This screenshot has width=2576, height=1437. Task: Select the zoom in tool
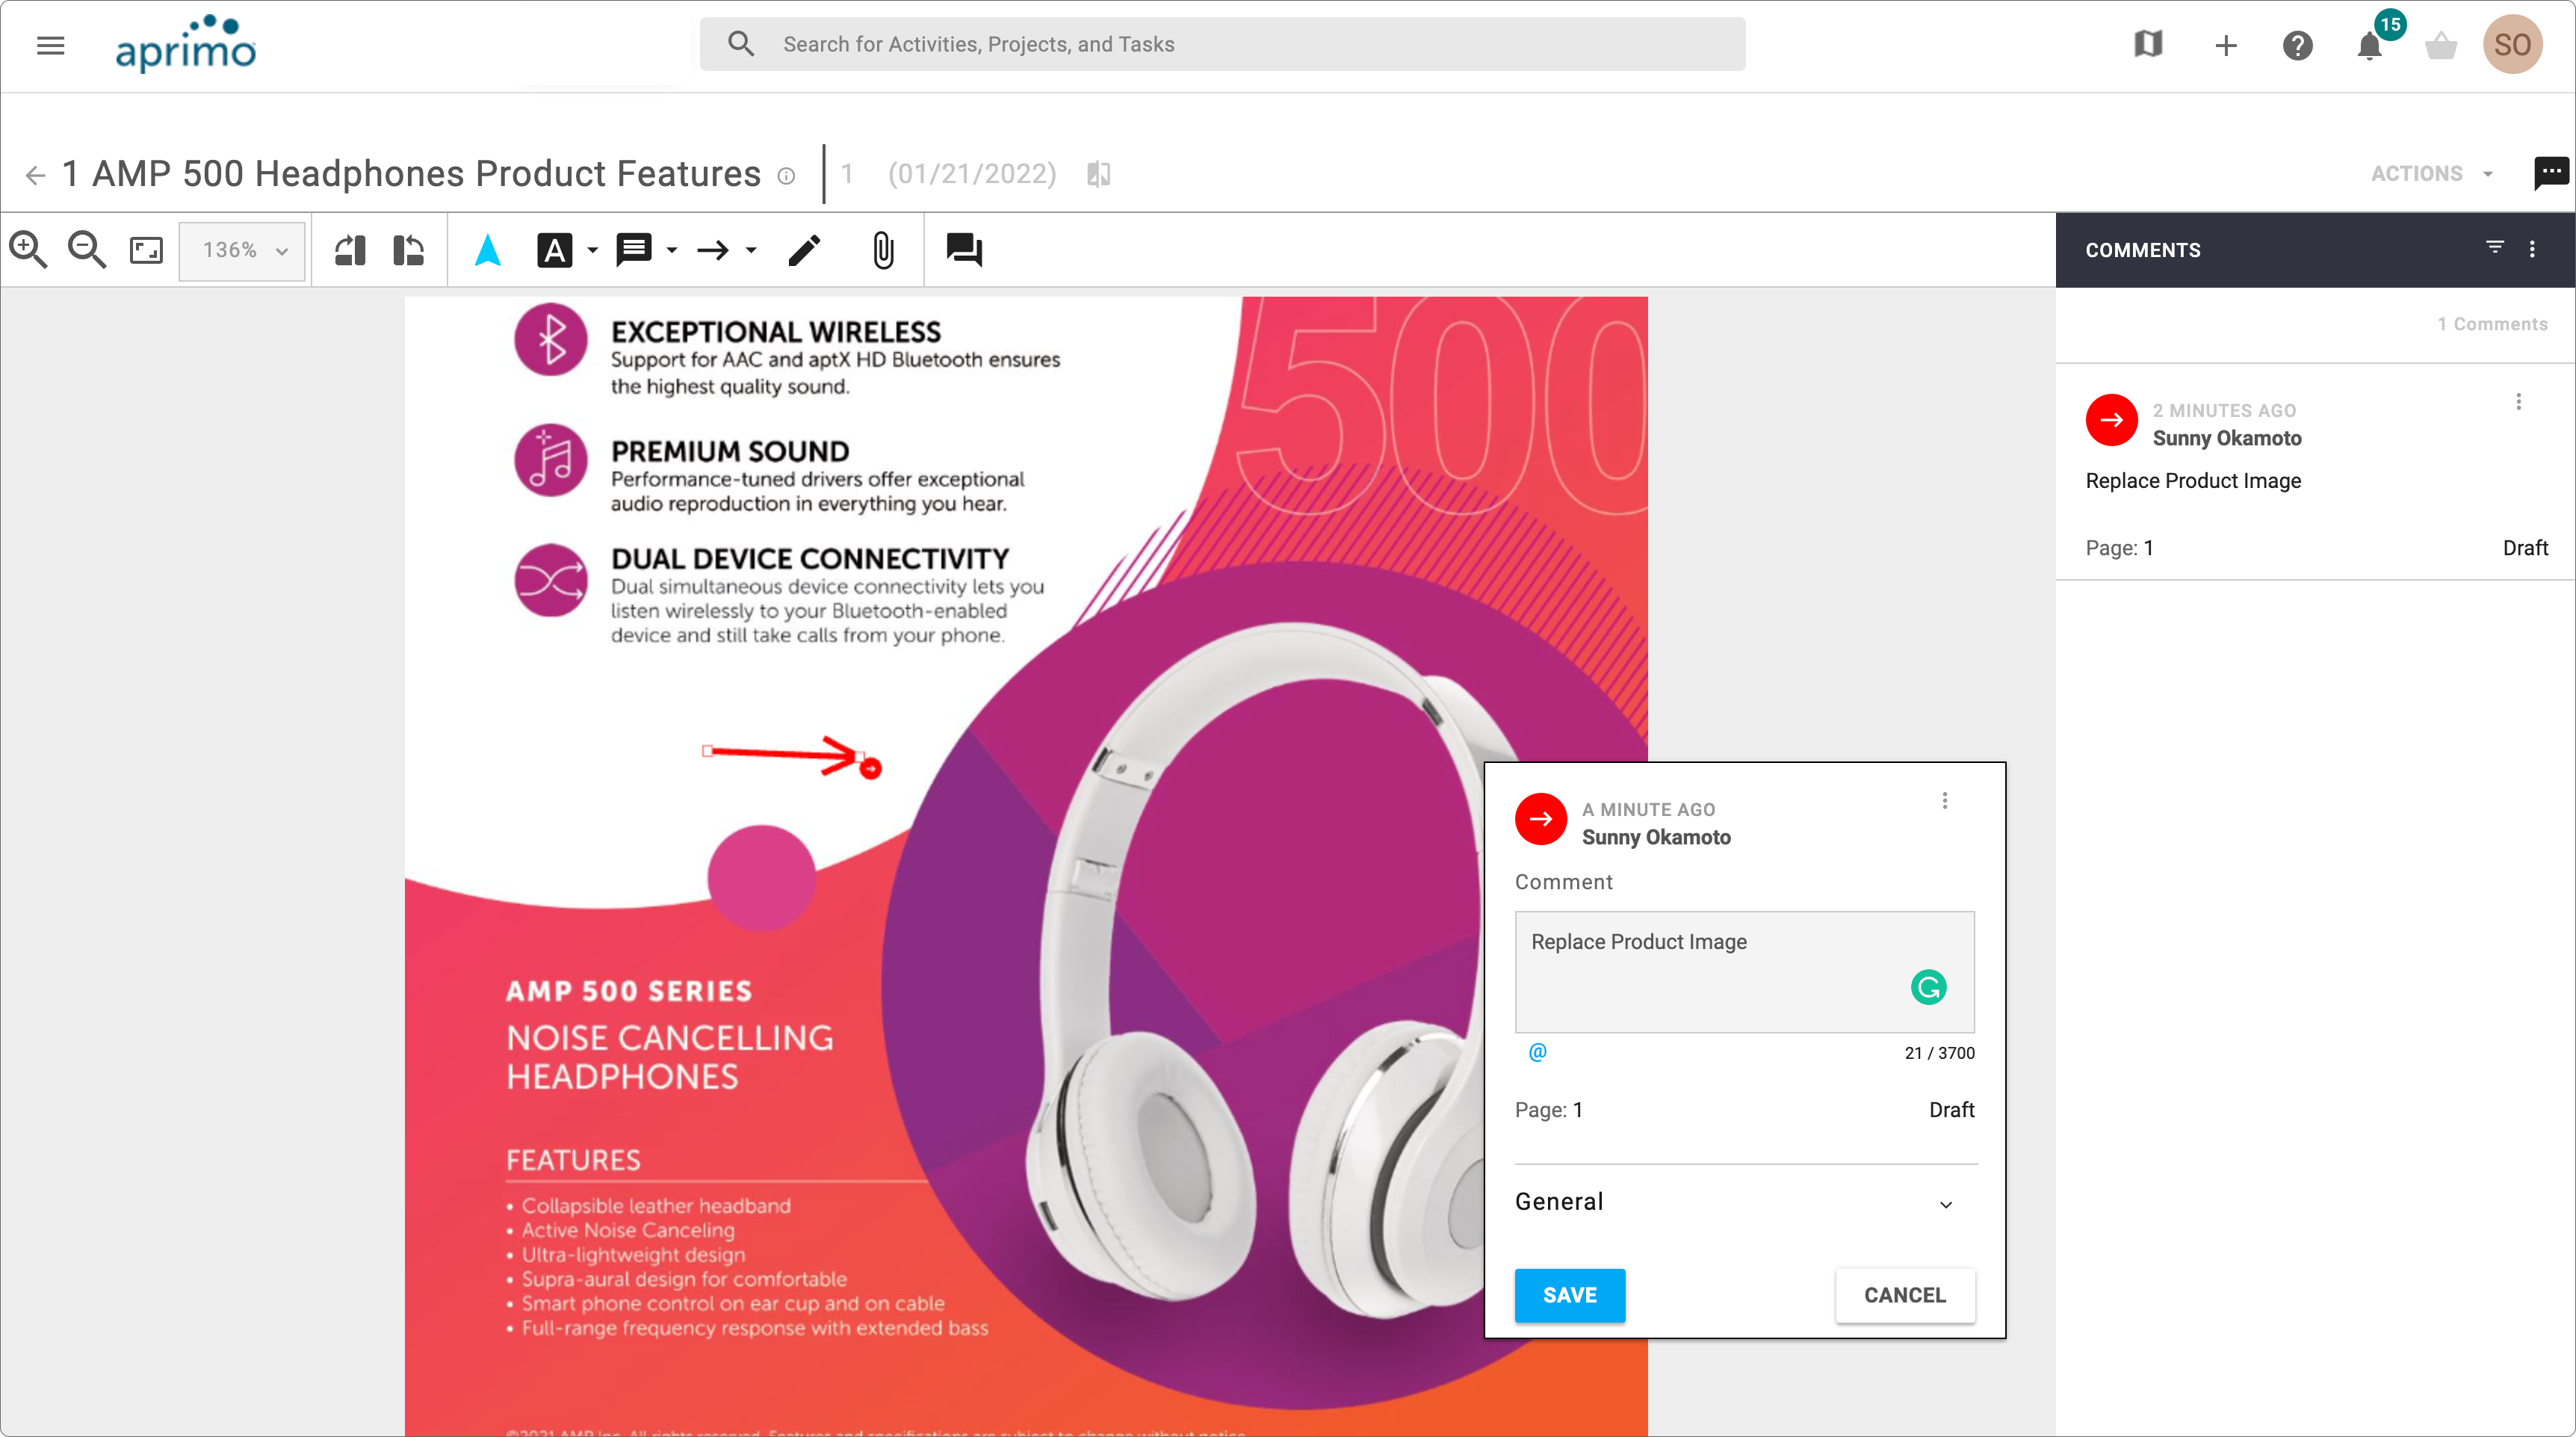(x=28, y=250)
